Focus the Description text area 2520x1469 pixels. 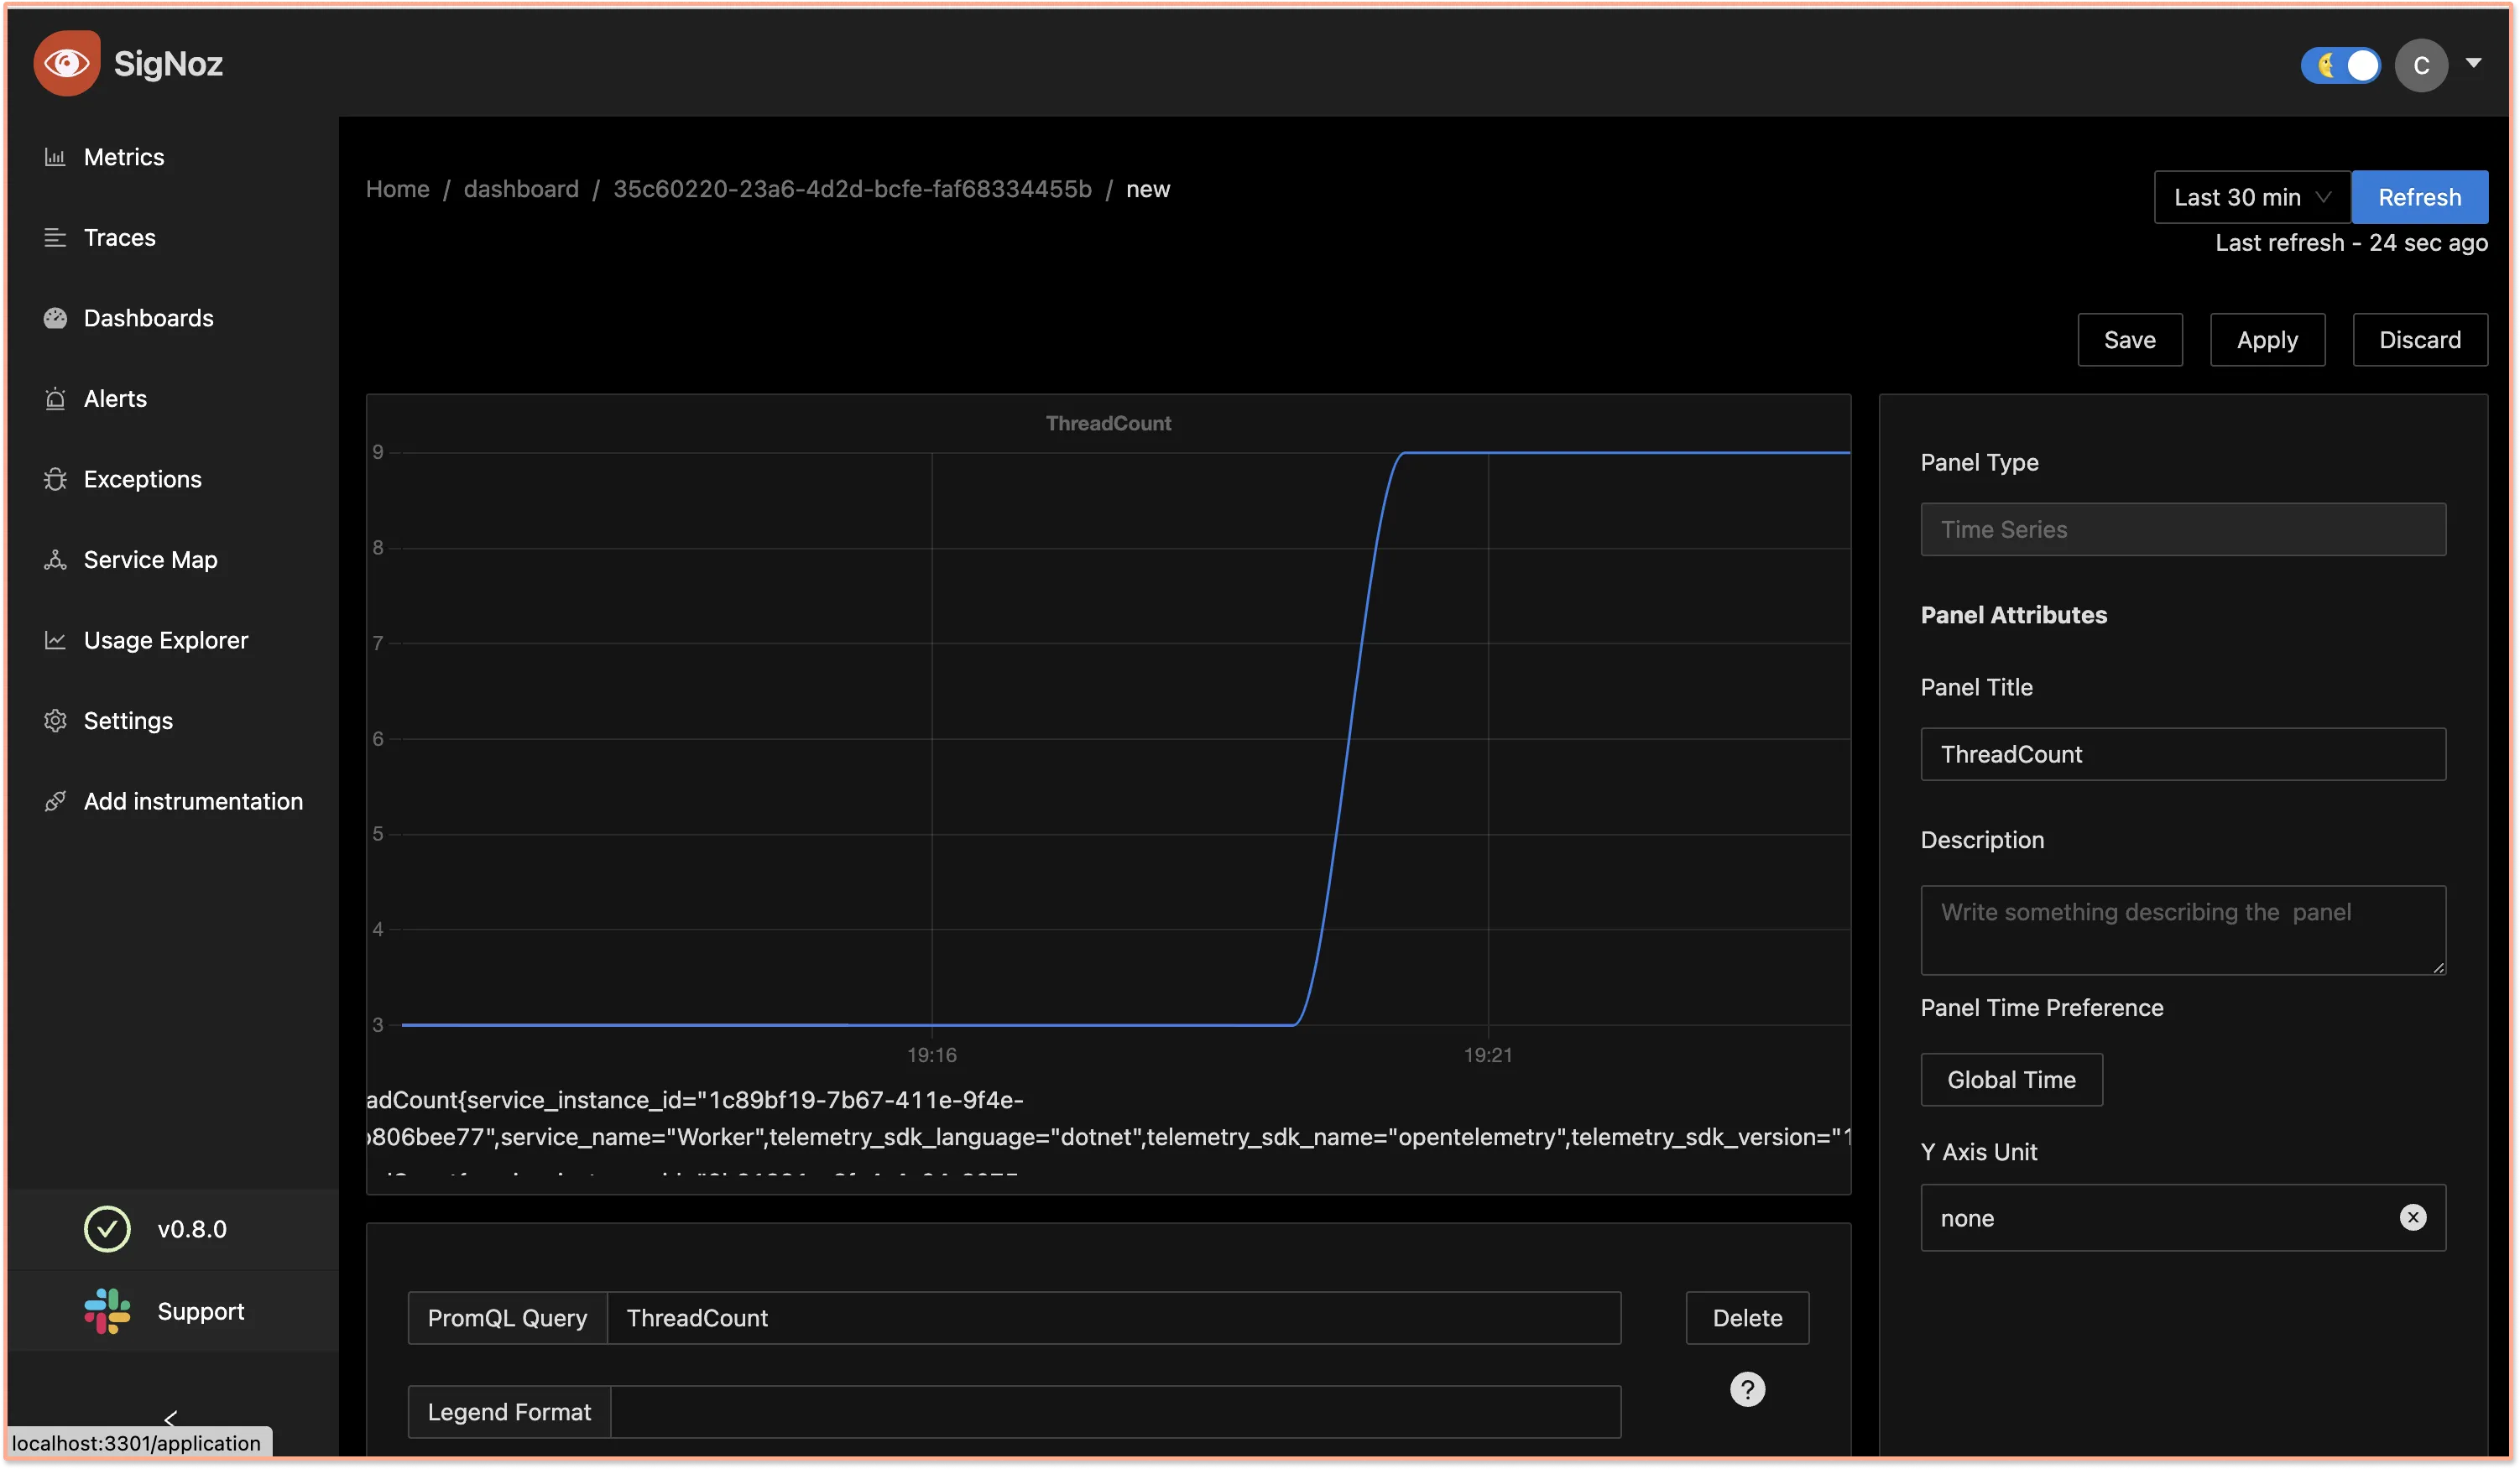tap(2183, 930)
